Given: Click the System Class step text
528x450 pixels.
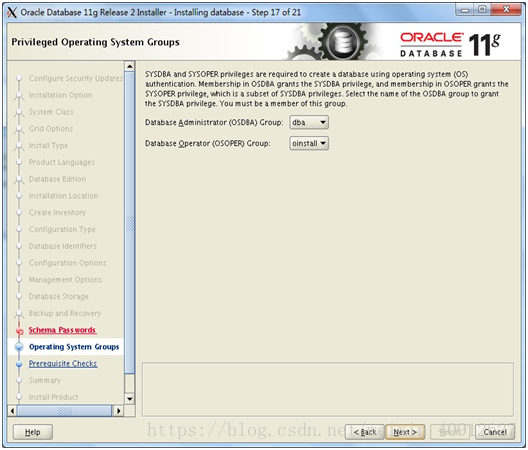Looking at the screenshot, I should 51,112.
